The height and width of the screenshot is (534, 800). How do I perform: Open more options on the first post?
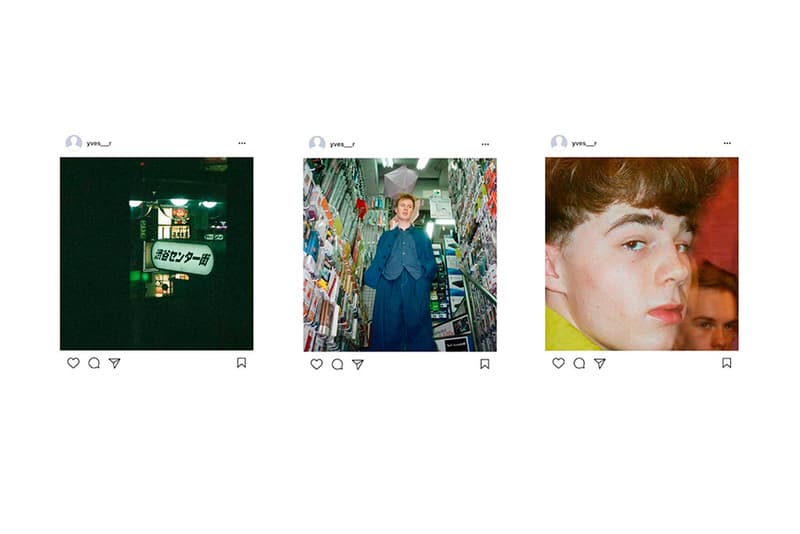[242, 143]
